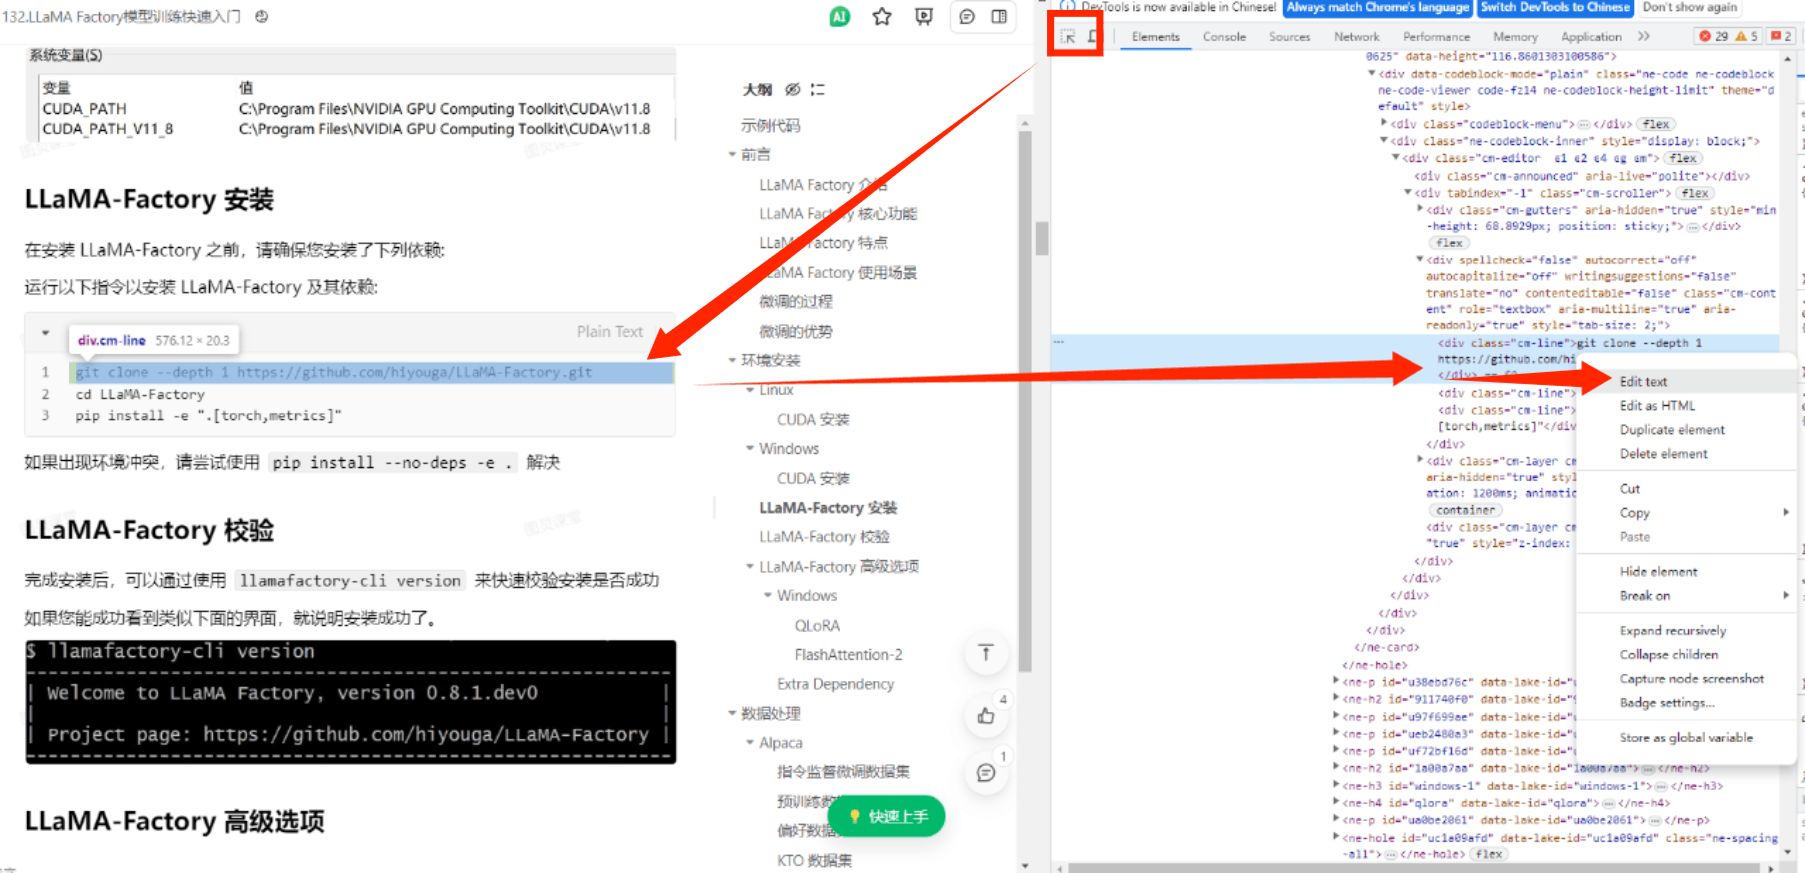
Task: Jump to LLaMA-Factory 校验 outline entry
Action: pos(824,537)
